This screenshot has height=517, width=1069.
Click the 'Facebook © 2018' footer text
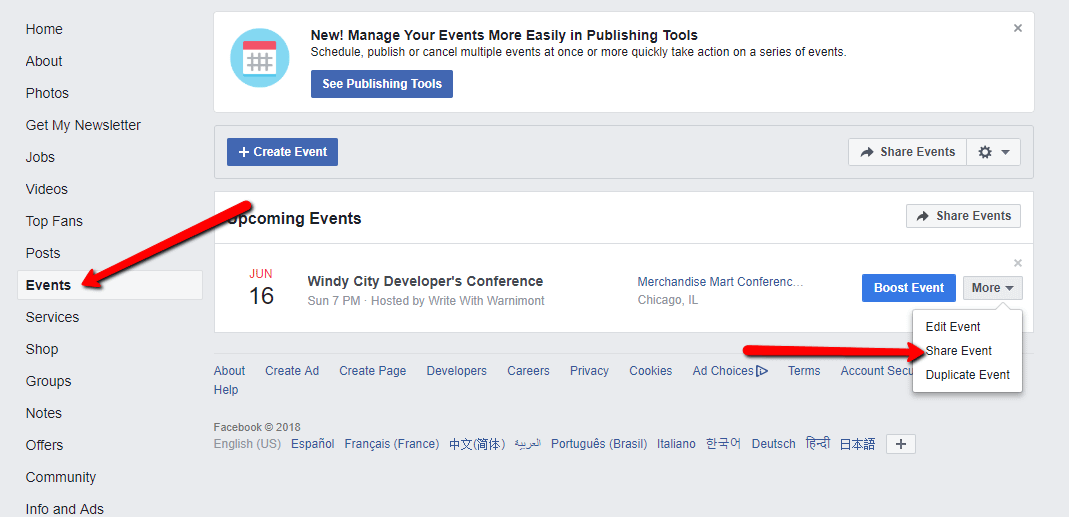click(257, 428)
